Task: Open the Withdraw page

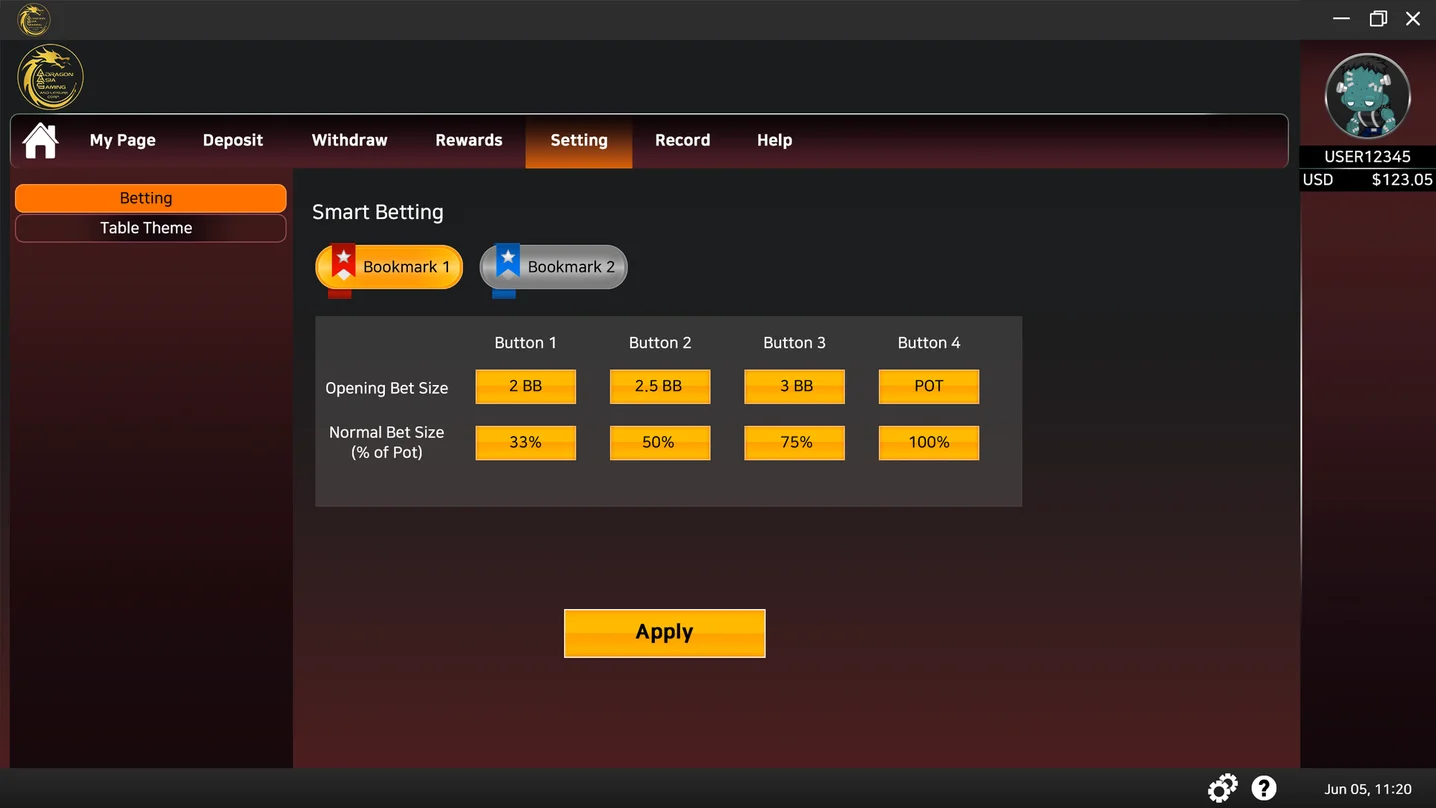Action: coord(349,140)
